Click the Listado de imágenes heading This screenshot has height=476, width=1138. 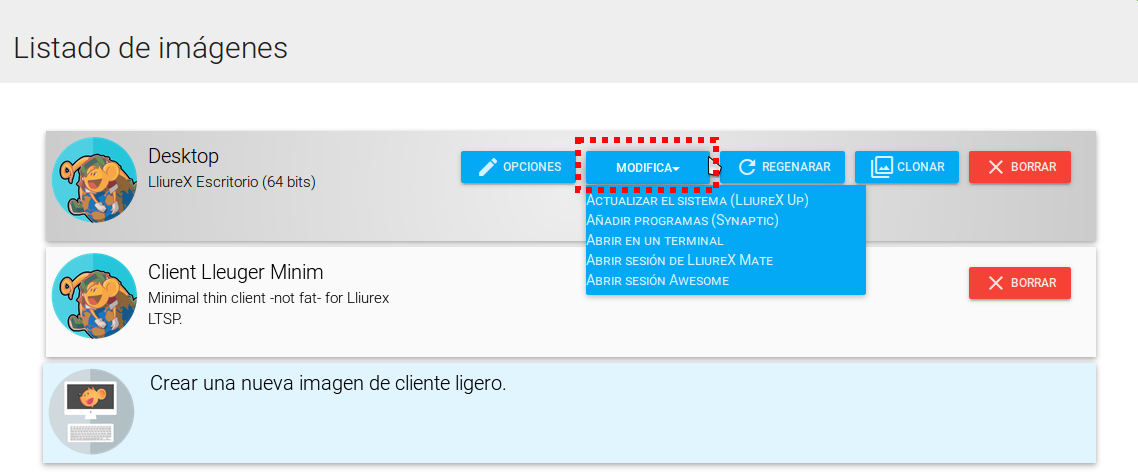tap(150, 47)
